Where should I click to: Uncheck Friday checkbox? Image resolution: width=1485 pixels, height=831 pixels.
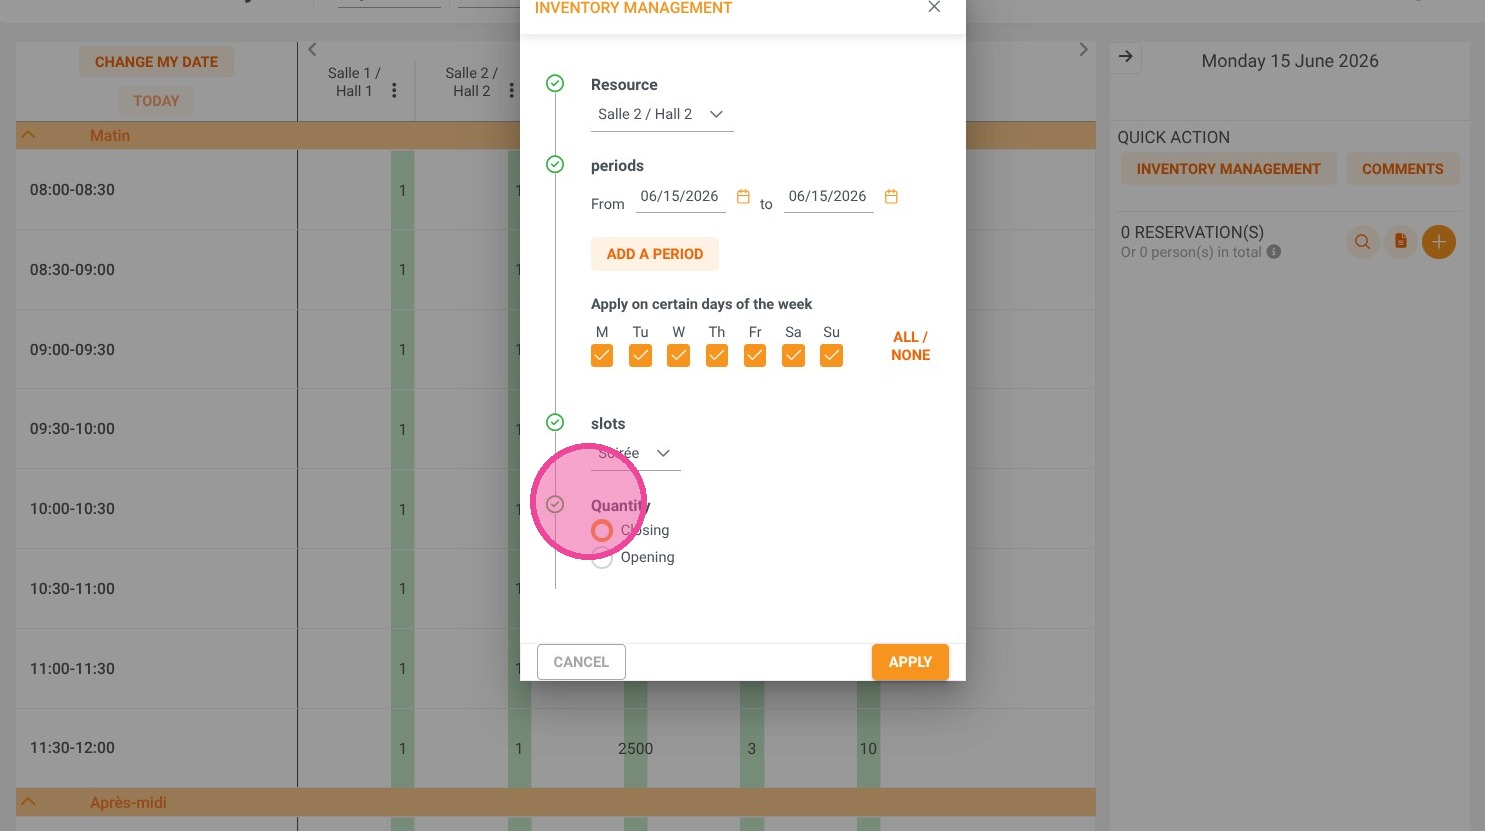click(755, 356)
